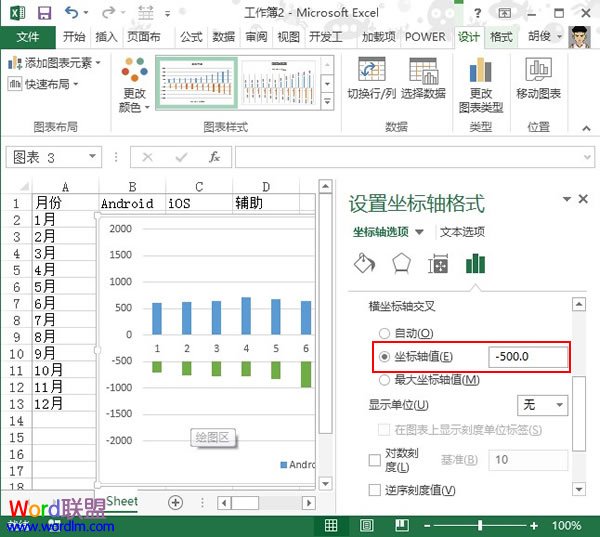Screen dimensions: 600x537
Task: Click the Cancel X icon in formula bar
Action: pyautogui.click(x=147, y=157)
